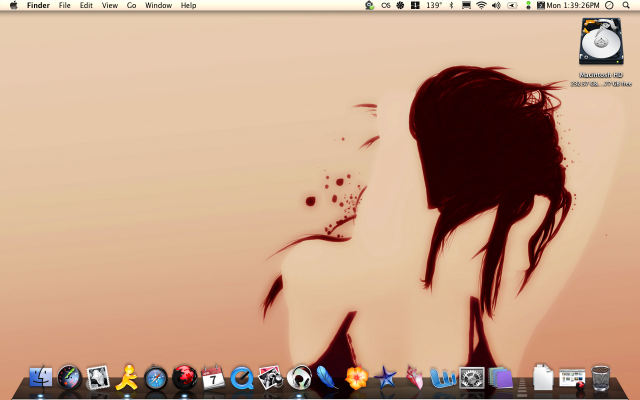Image resolution: width=640 pixels, height=400 pixels.
Task: Open the pink crystal shard app
Action: click(x=414, y=377)
